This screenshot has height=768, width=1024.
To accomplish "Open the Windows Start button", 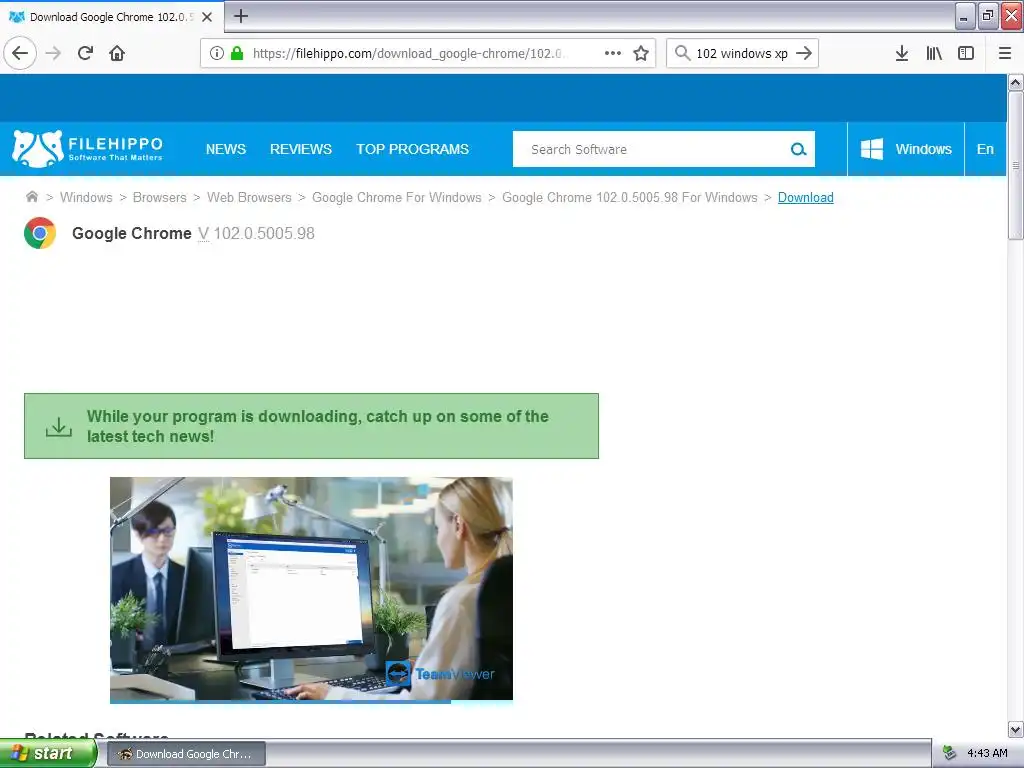I will (48, 754).
